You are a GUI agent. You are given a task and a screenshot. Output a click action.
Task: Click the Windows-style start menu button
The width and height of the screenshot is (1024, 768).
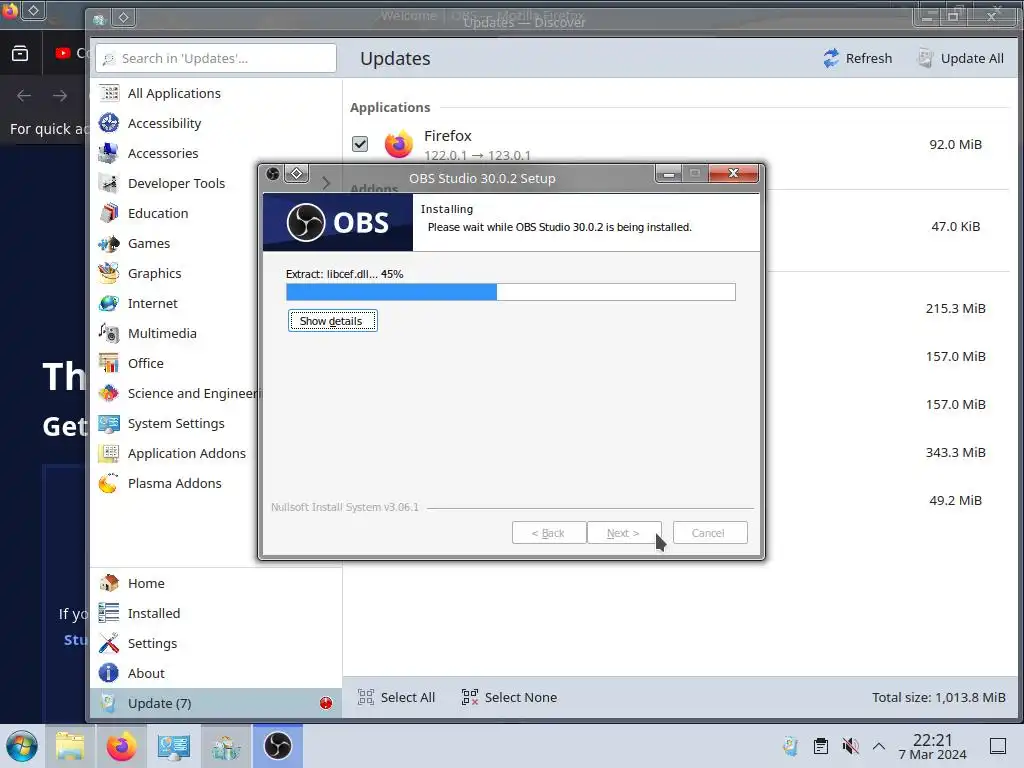point(22,746)
